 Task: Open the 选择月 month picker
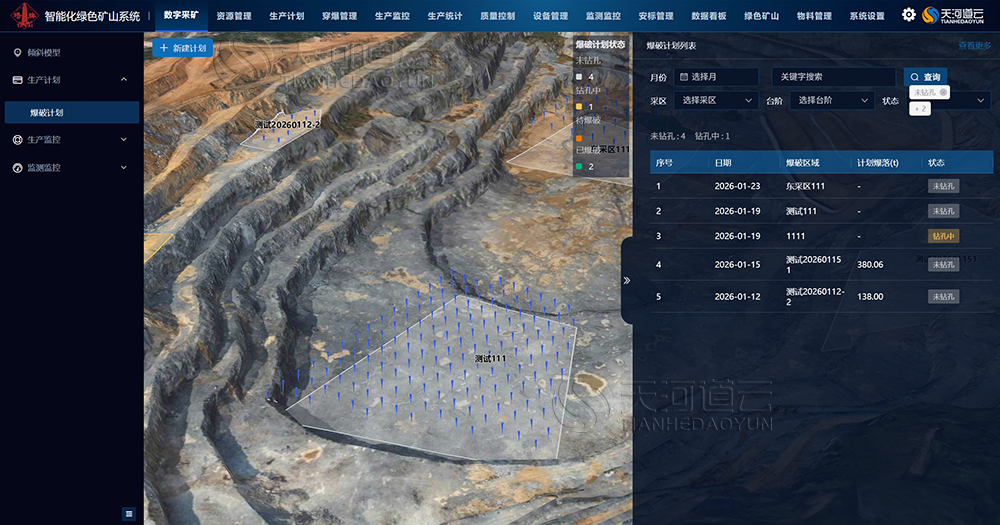coord(716,77)
